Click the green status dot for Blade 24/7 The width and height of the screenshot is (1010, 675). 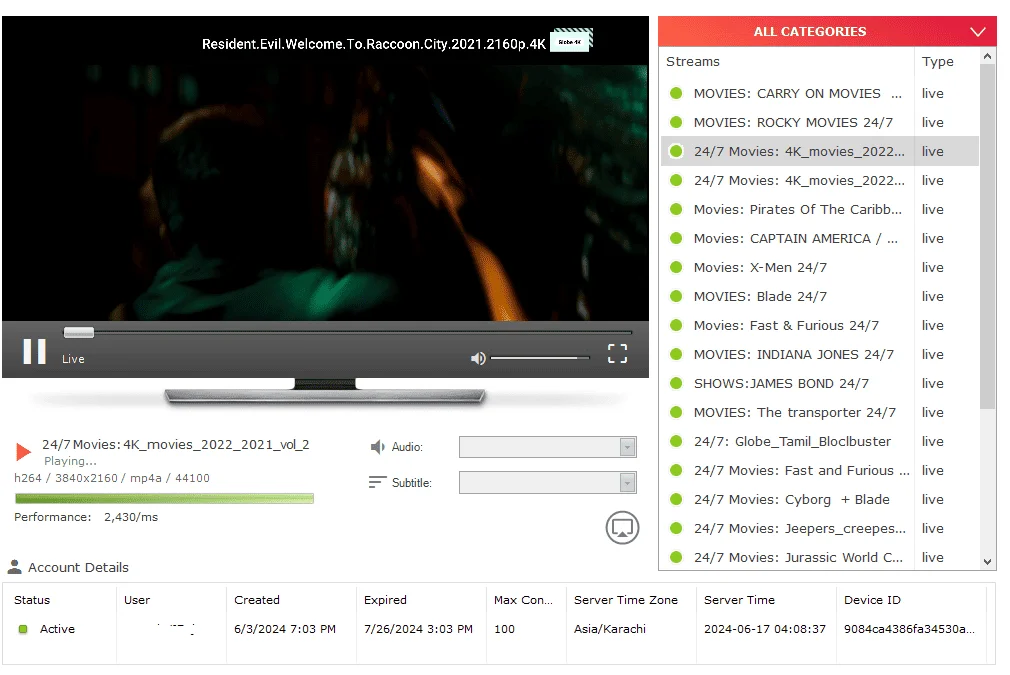(x=676, y=296)
